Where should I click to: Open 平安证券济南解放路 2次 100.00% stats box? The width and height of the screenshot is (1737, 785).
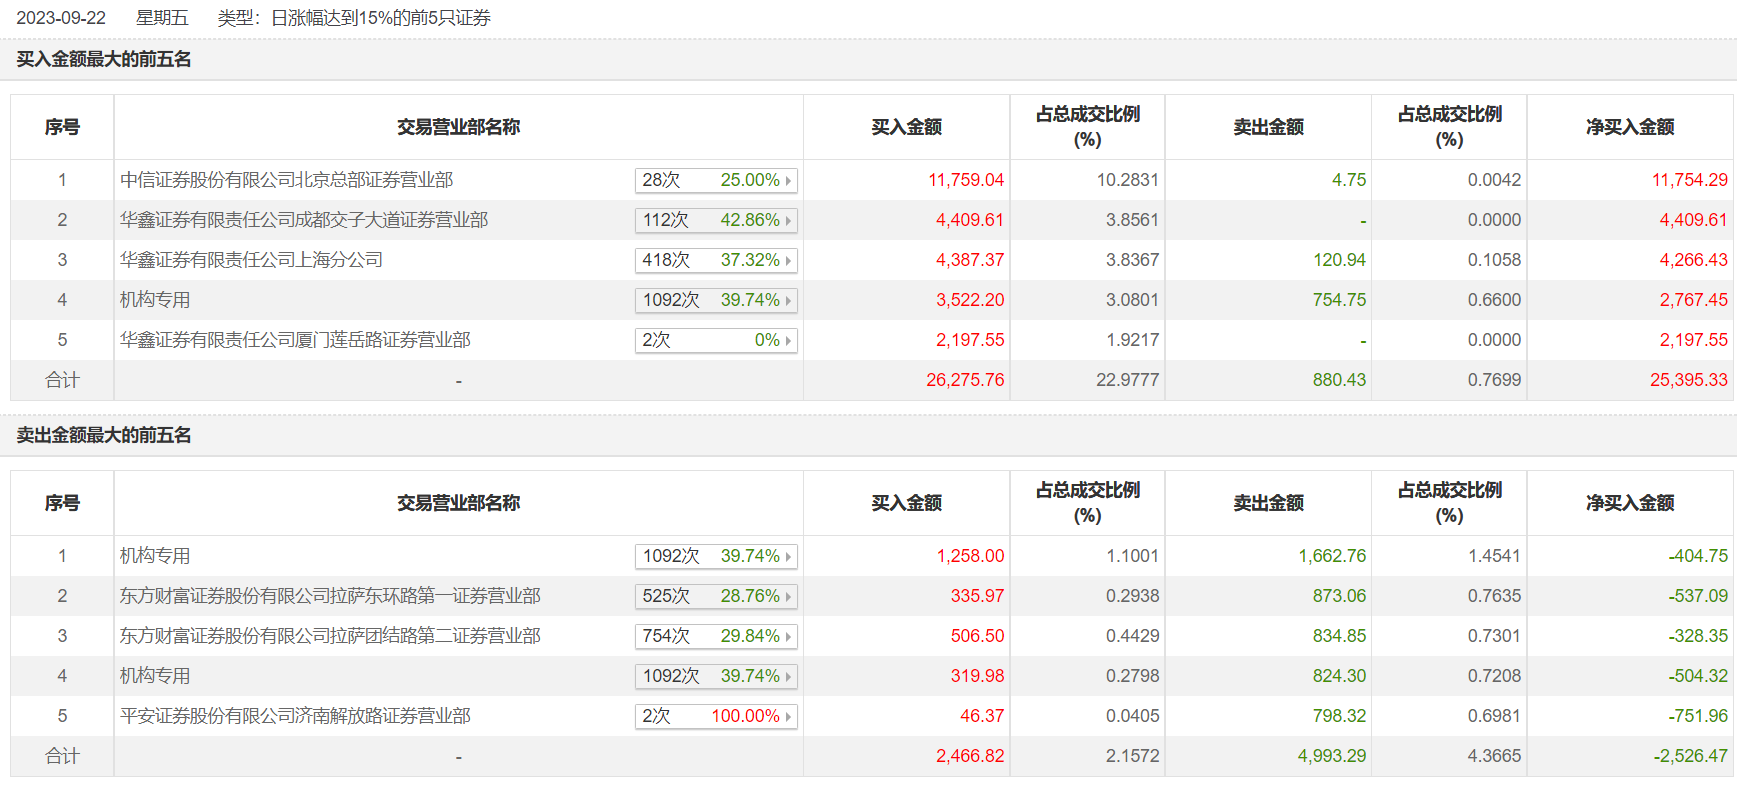click(x=715, y=716)
